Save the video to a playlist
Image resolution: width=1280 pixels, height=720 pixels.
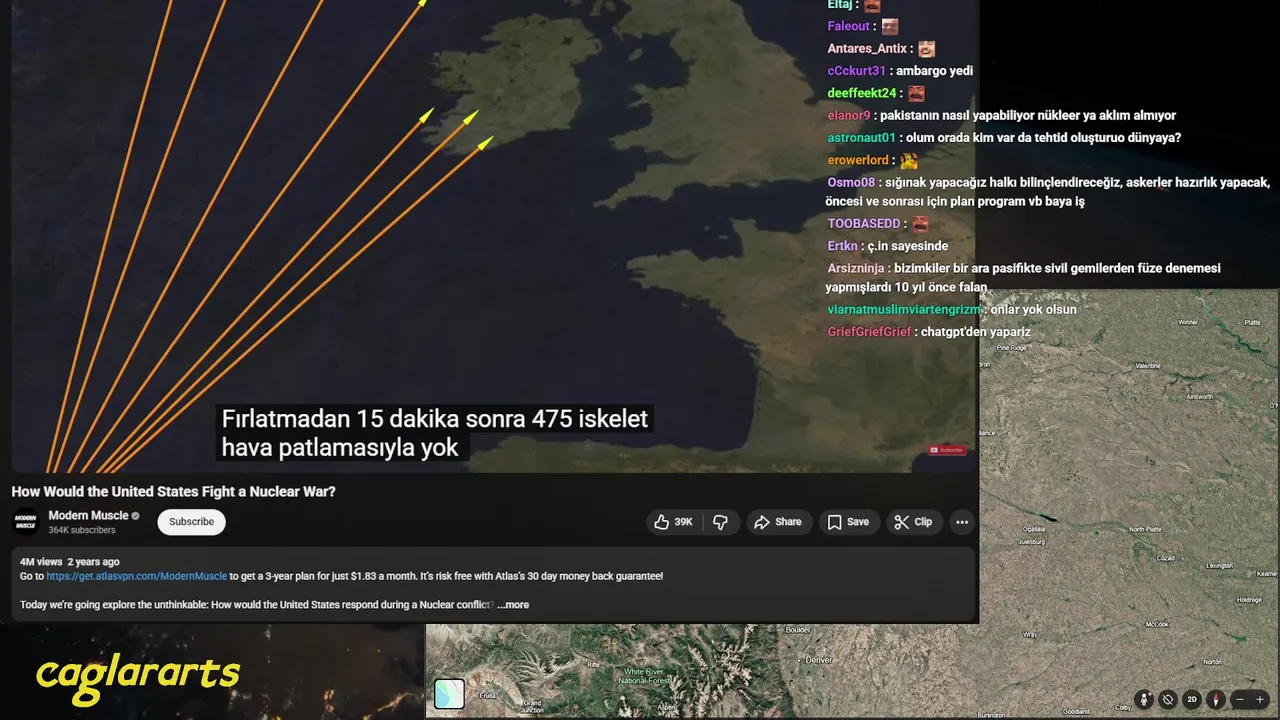(848, 522)
